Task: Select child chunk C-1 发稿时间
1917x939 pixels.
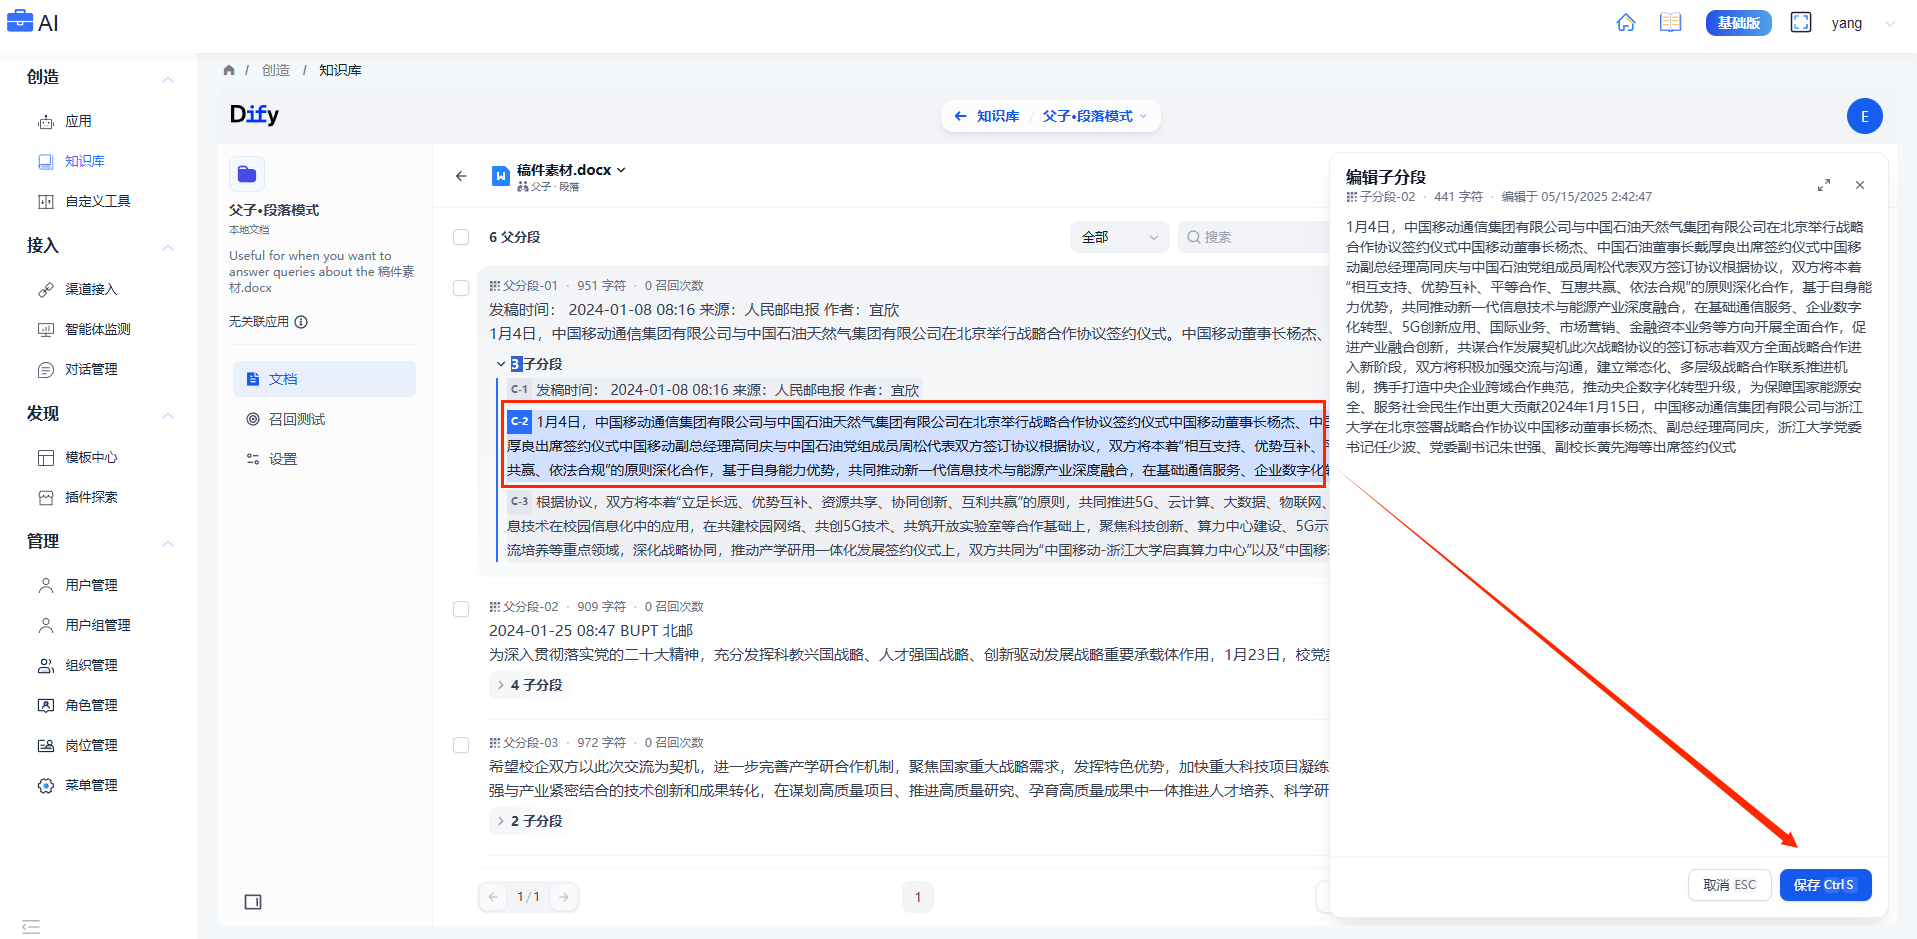Action: 715,390
